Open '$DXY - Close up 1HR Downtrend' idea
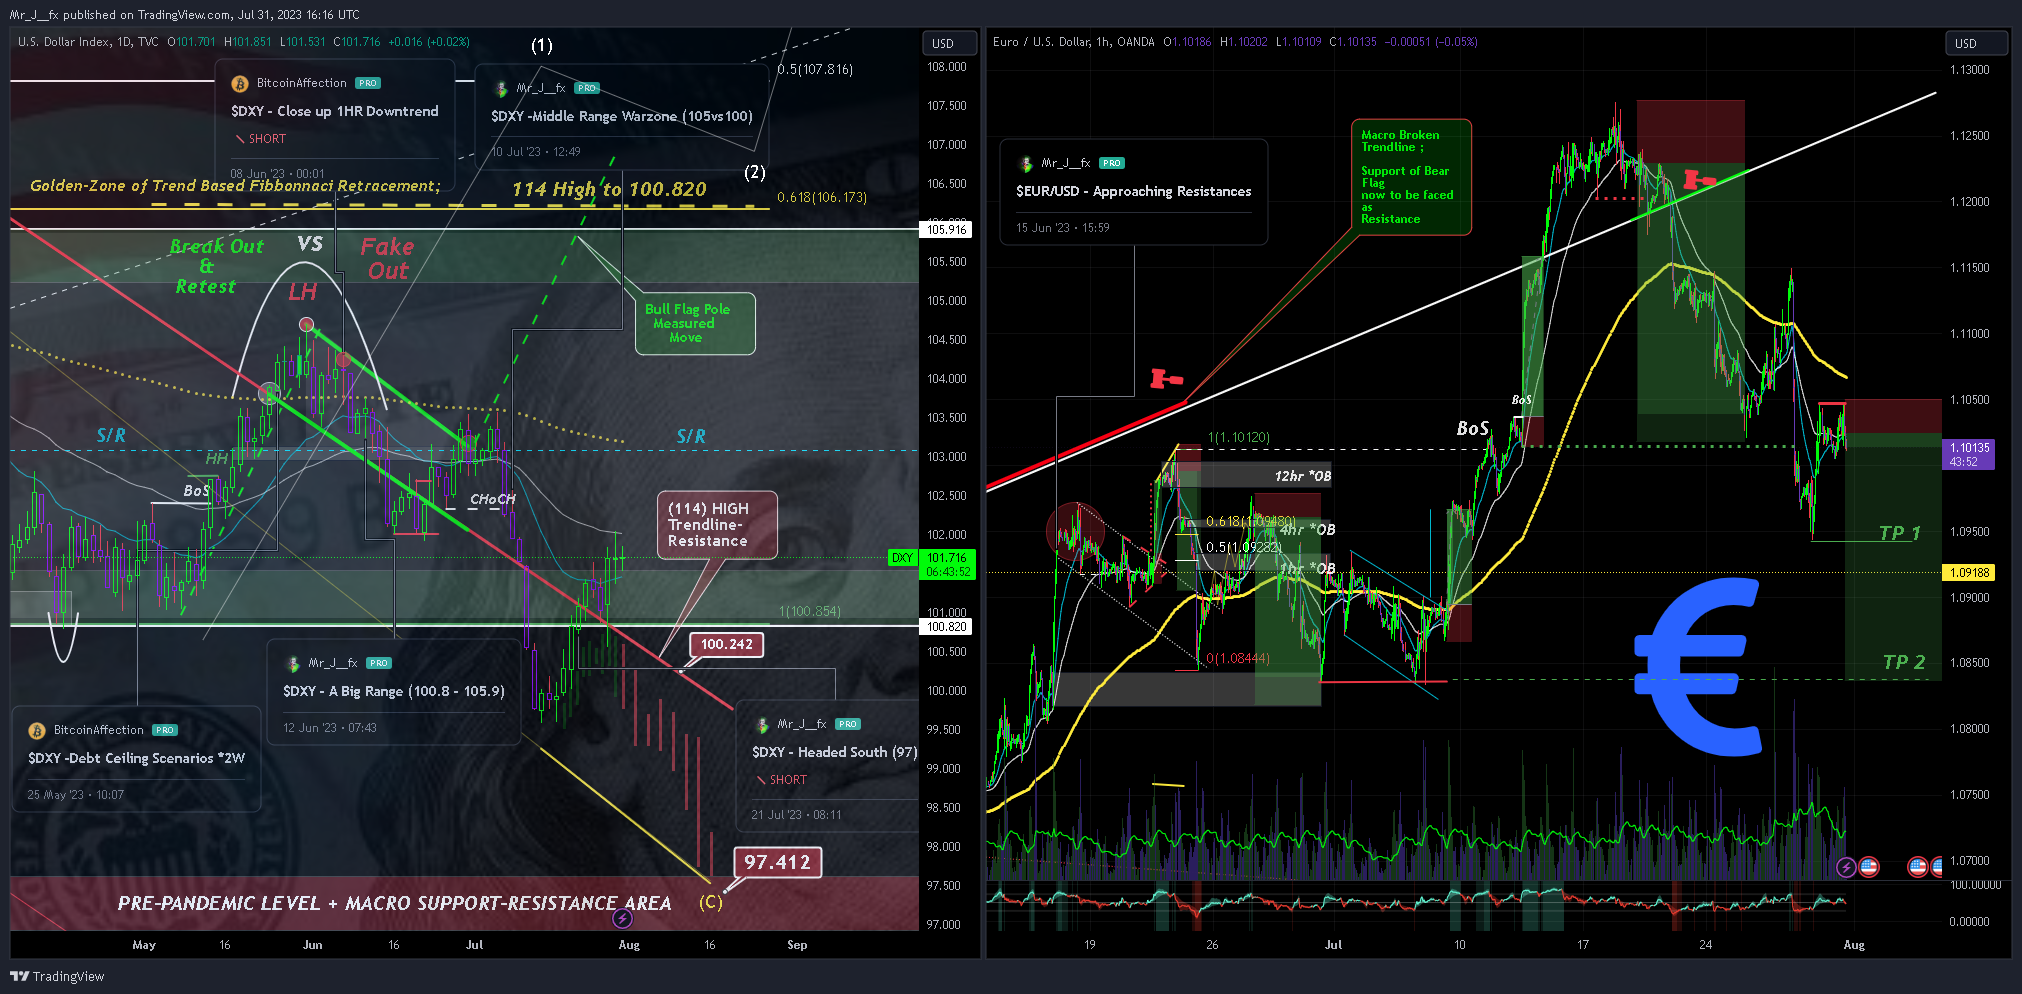 pos(335,111)
